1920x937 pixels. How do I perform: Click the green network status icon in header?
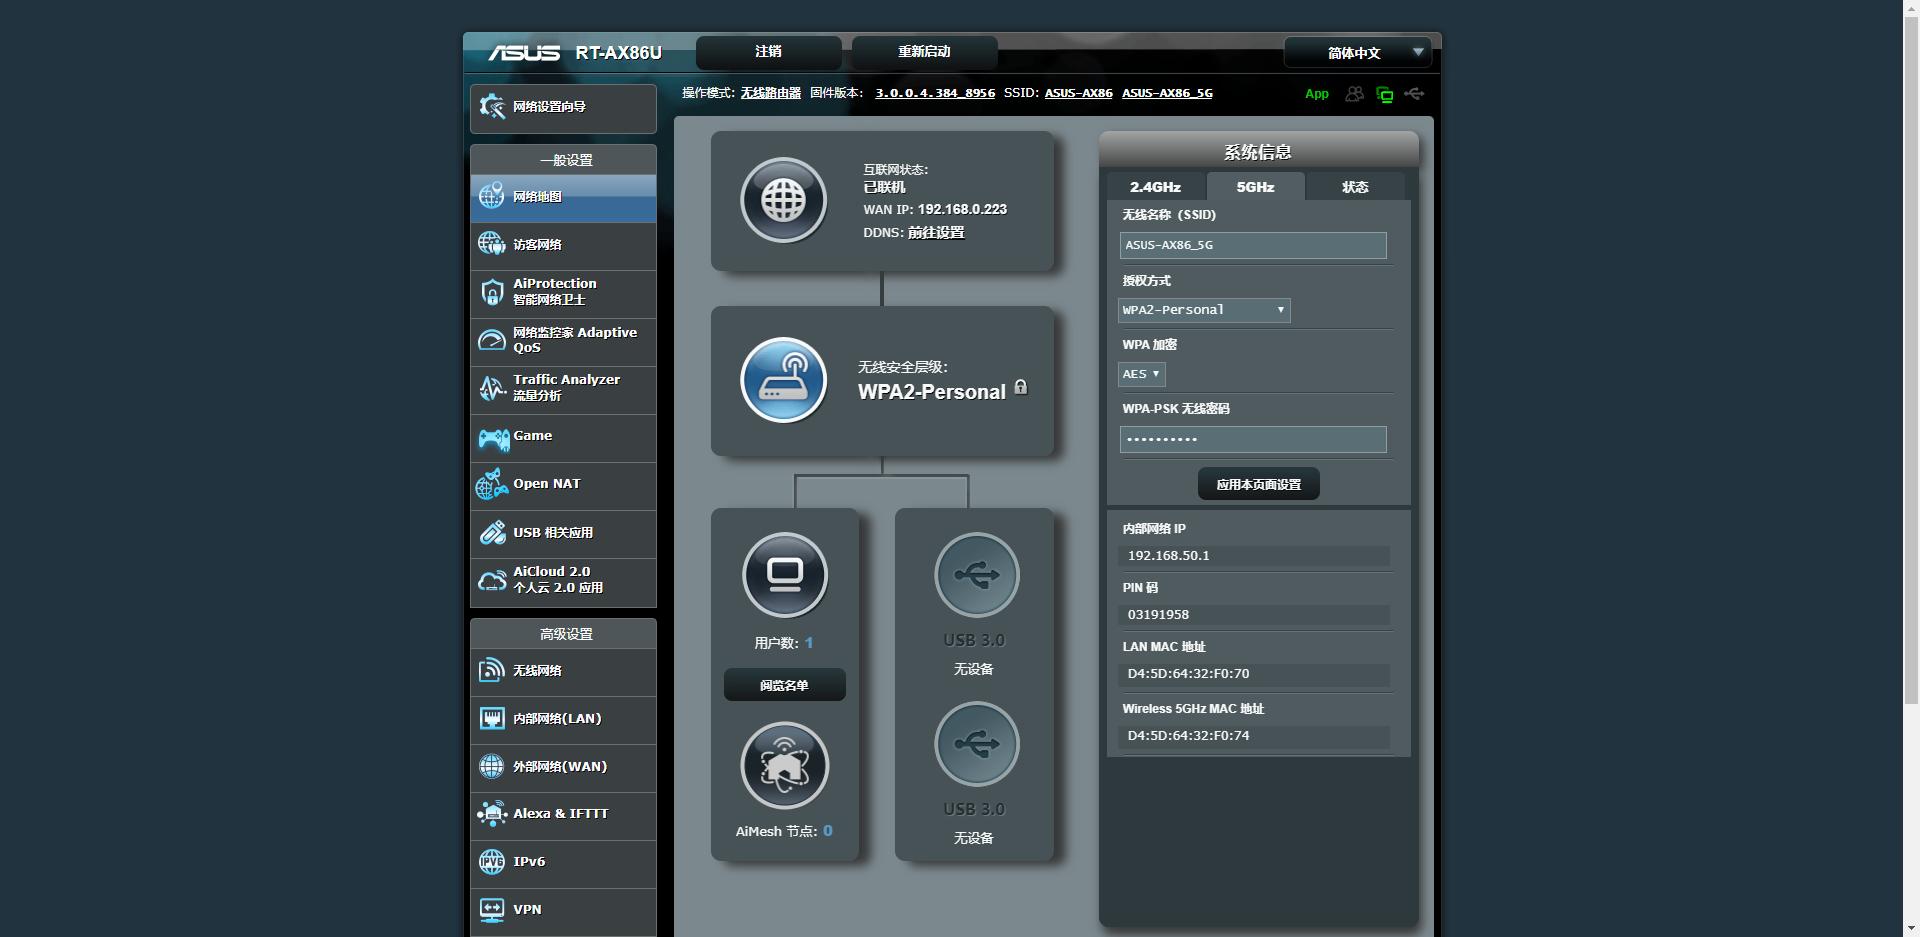1384,94
